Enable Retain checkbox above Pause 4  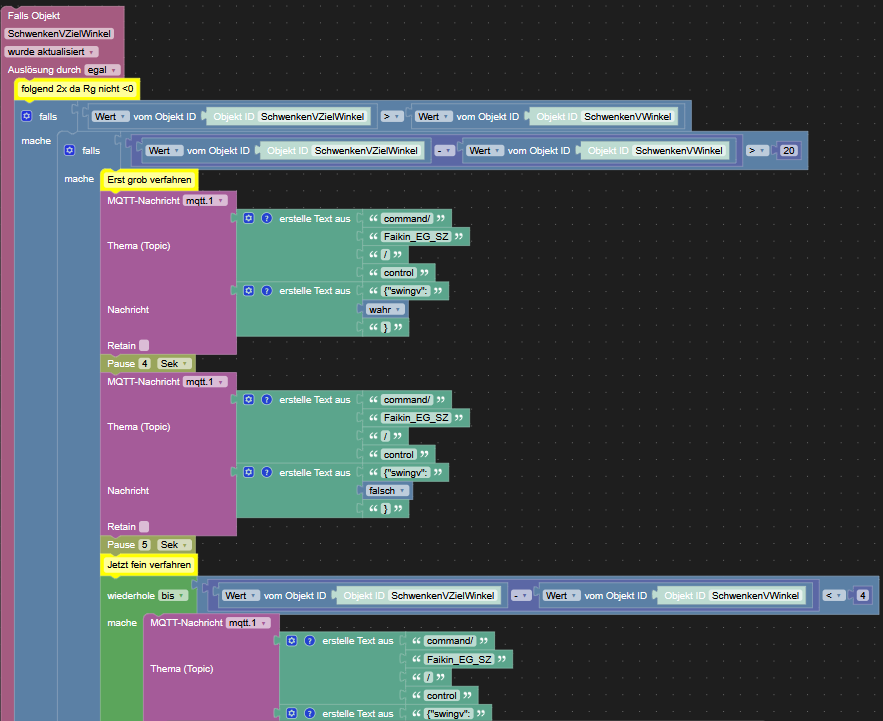pos(144,345)
